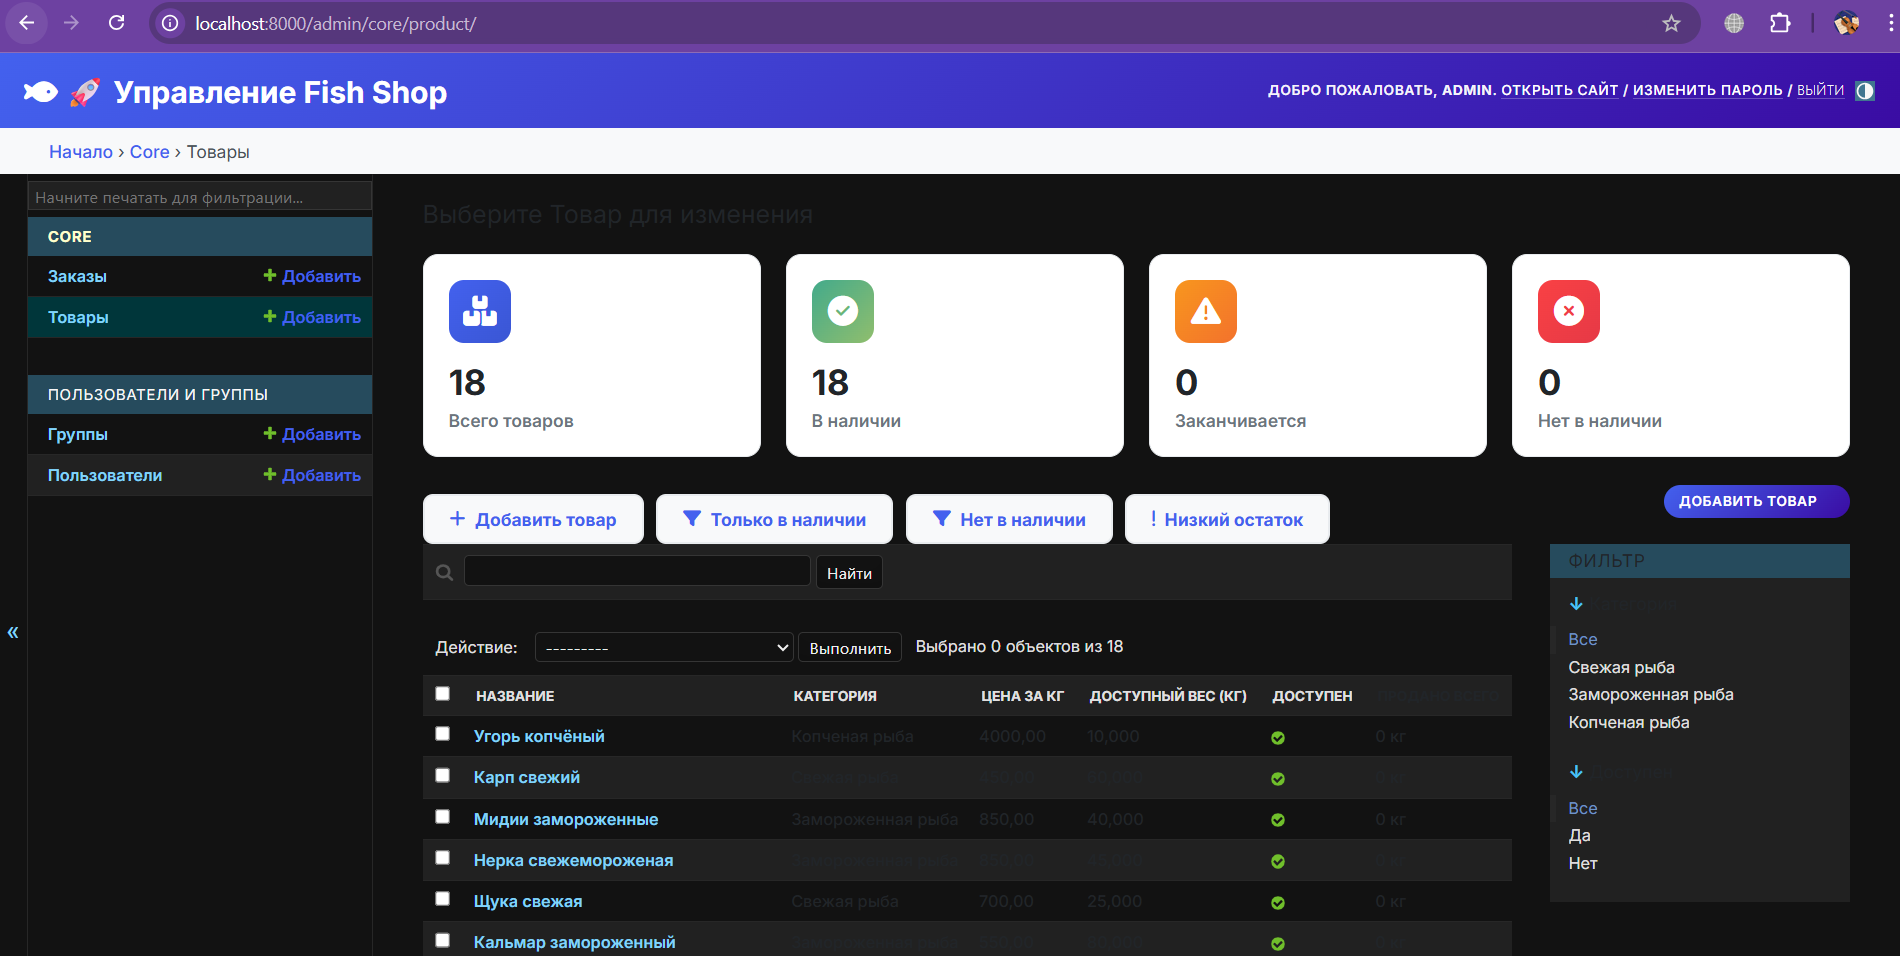
Task: Filter by Копченая рыба category
Action: pos(1629,722)
